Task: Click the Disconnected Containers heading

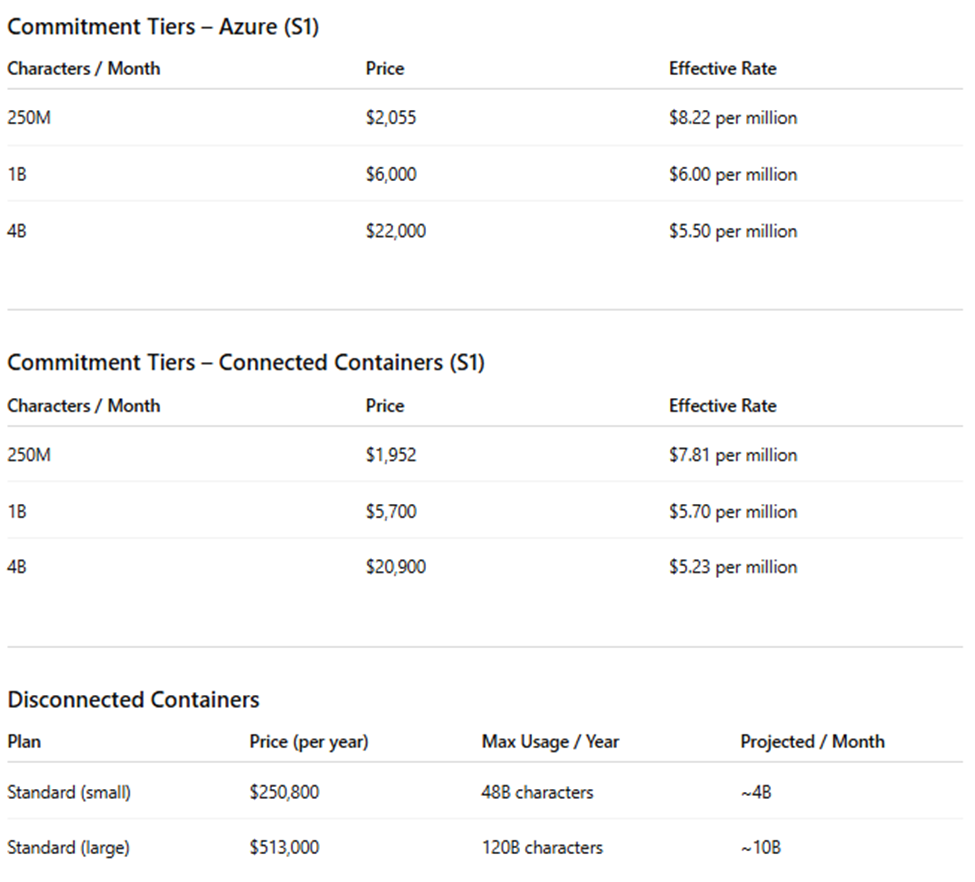Action: pos(133,700)
